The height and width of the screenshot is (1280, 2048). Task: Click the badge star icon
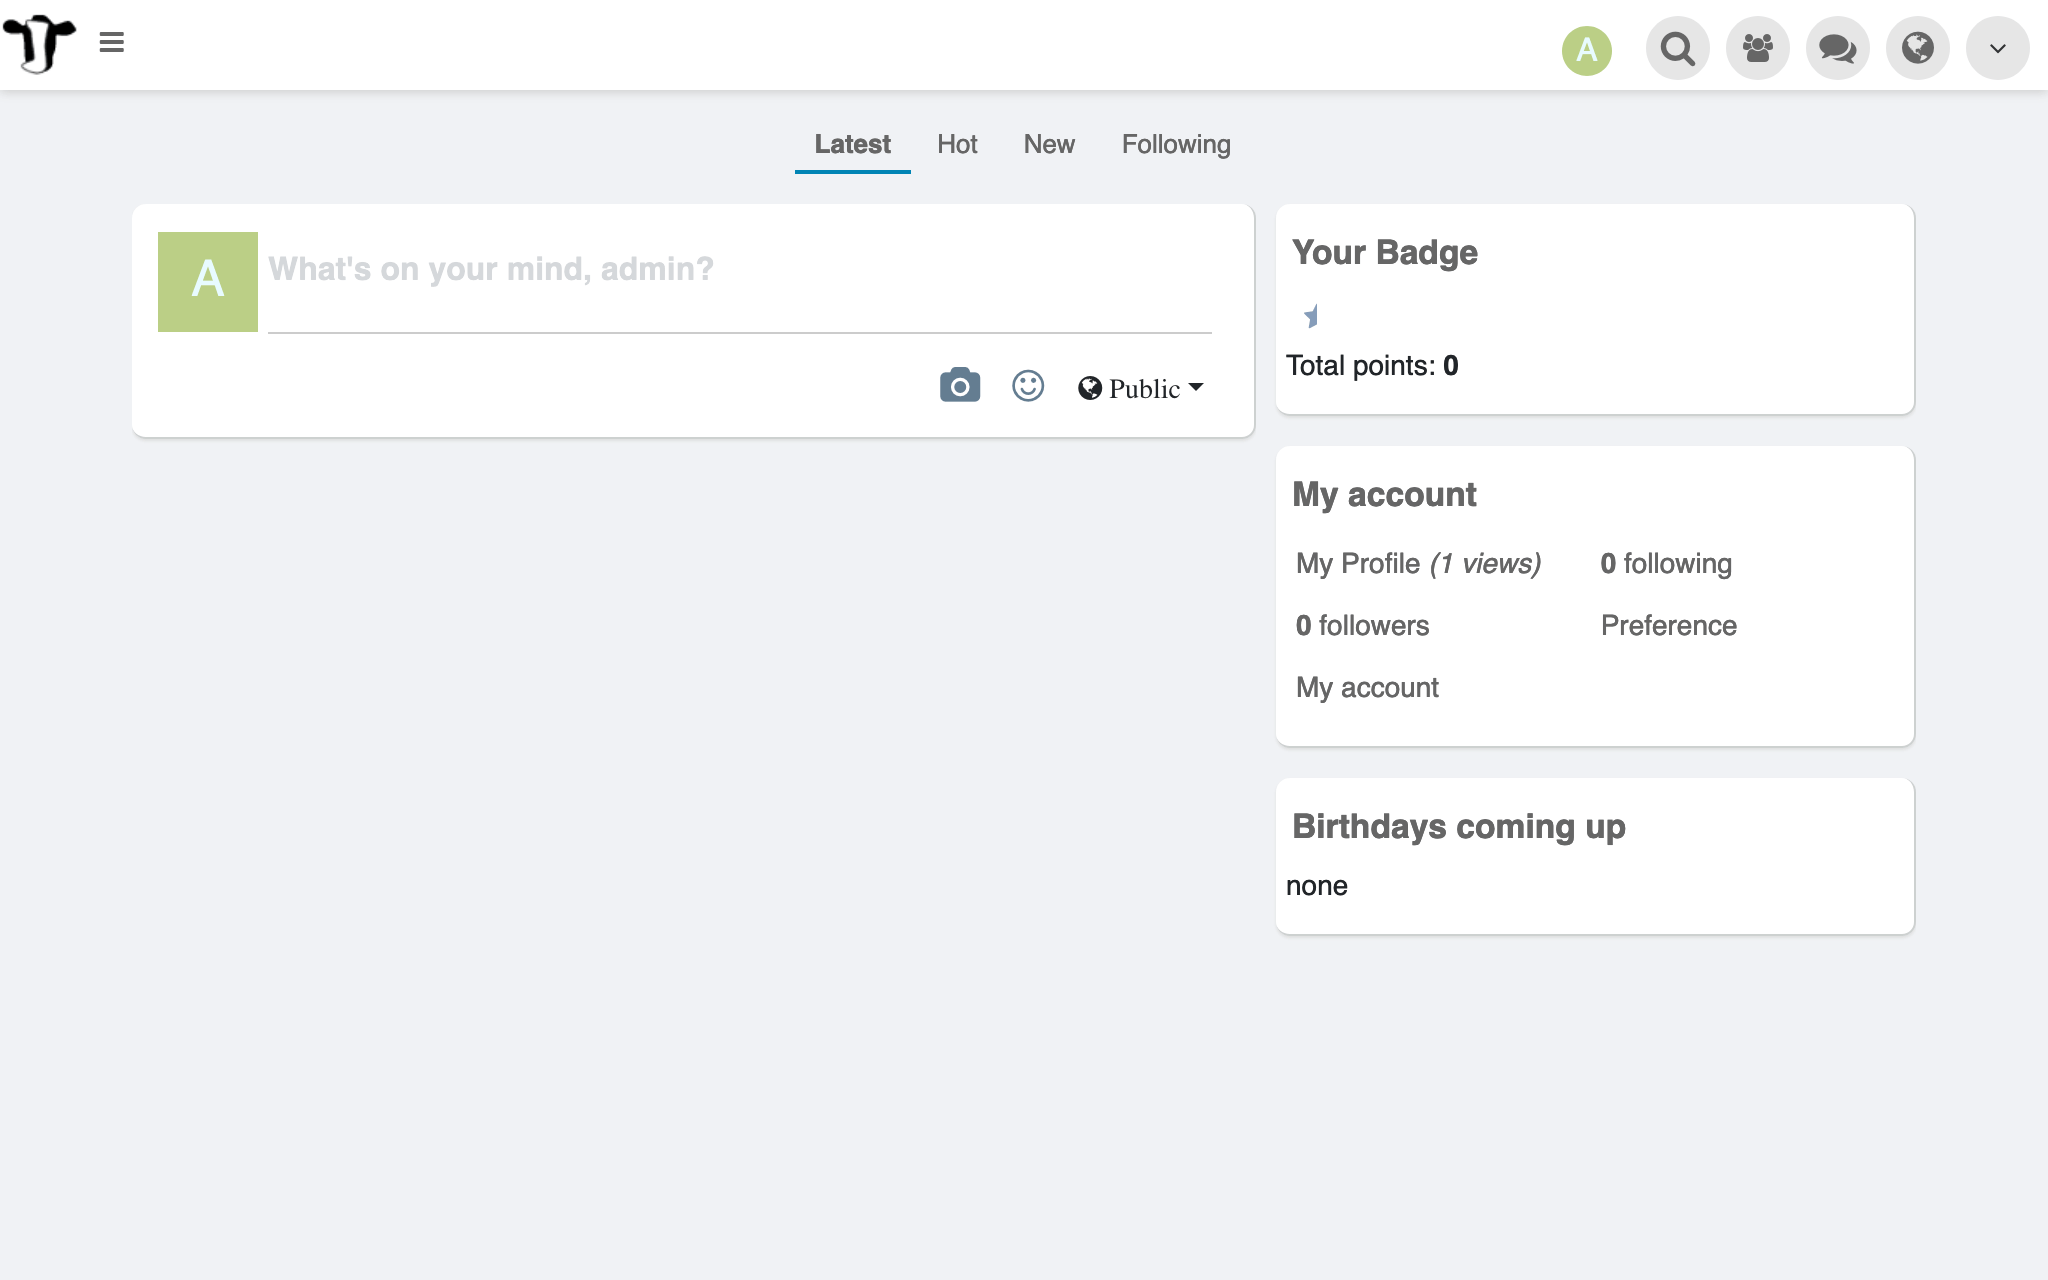pos(1311,317)
